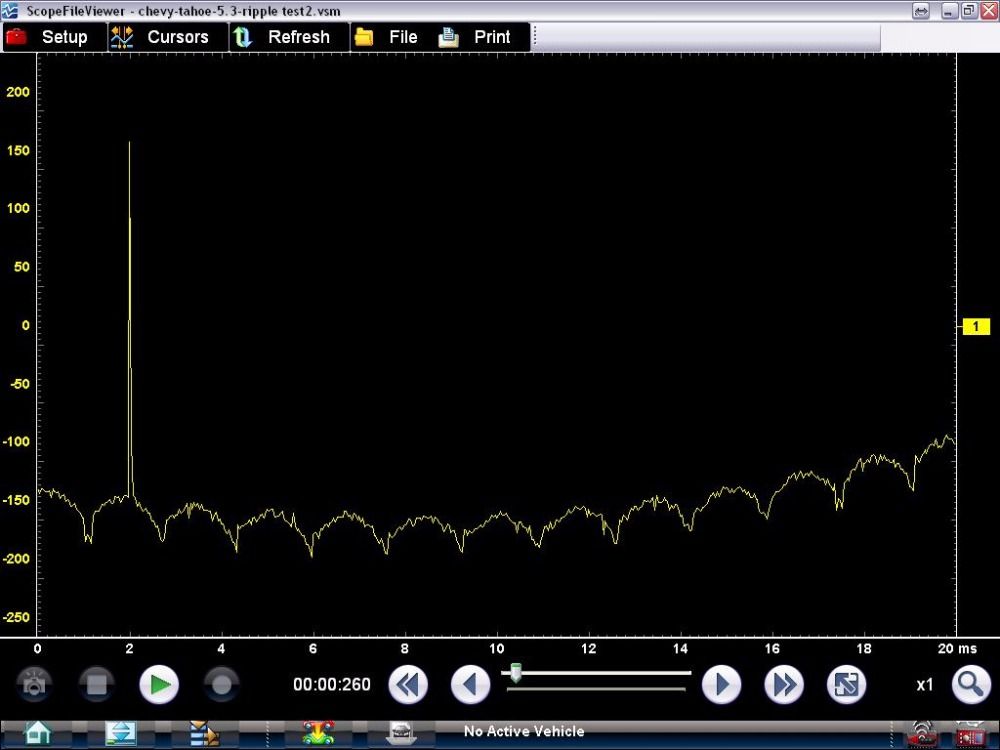Viewport: 1000px width, 750px height.
Task: Select the channel 1 zero-position marker
Action: pos(975,326)
